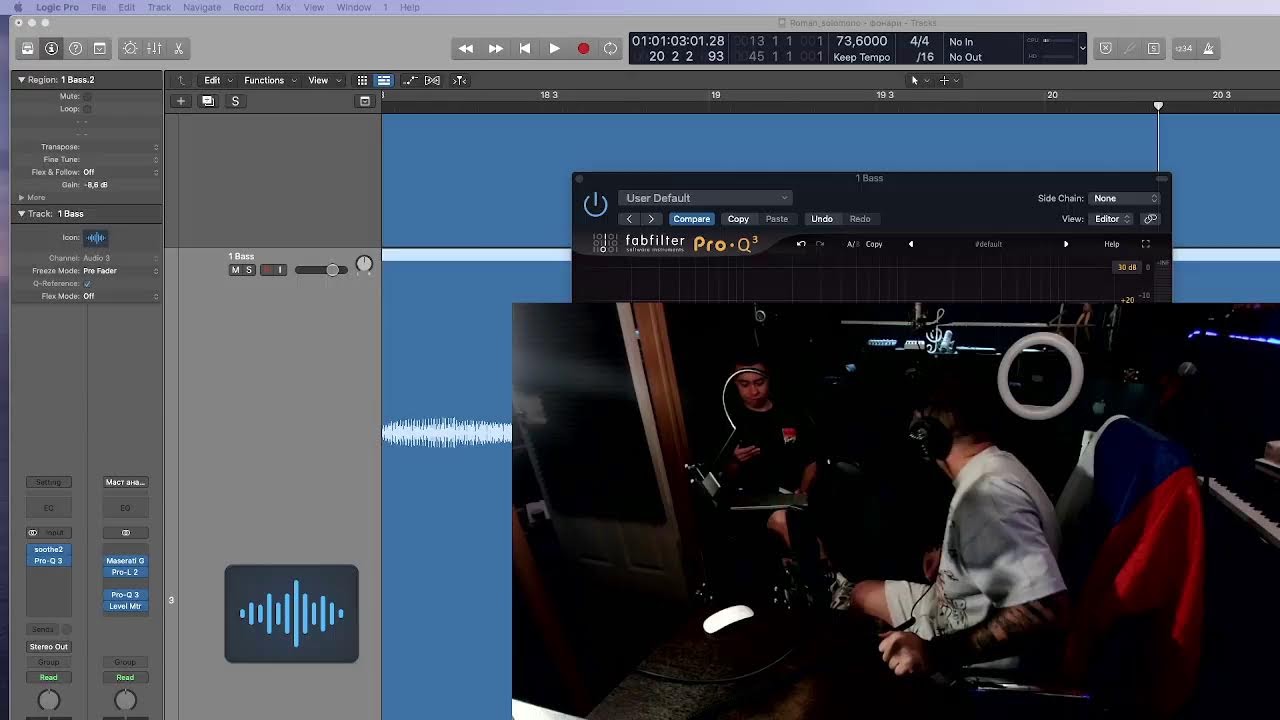Click the Replace mode X icon
This screenshot has height=720, width=1280.
click(1105, 48)
